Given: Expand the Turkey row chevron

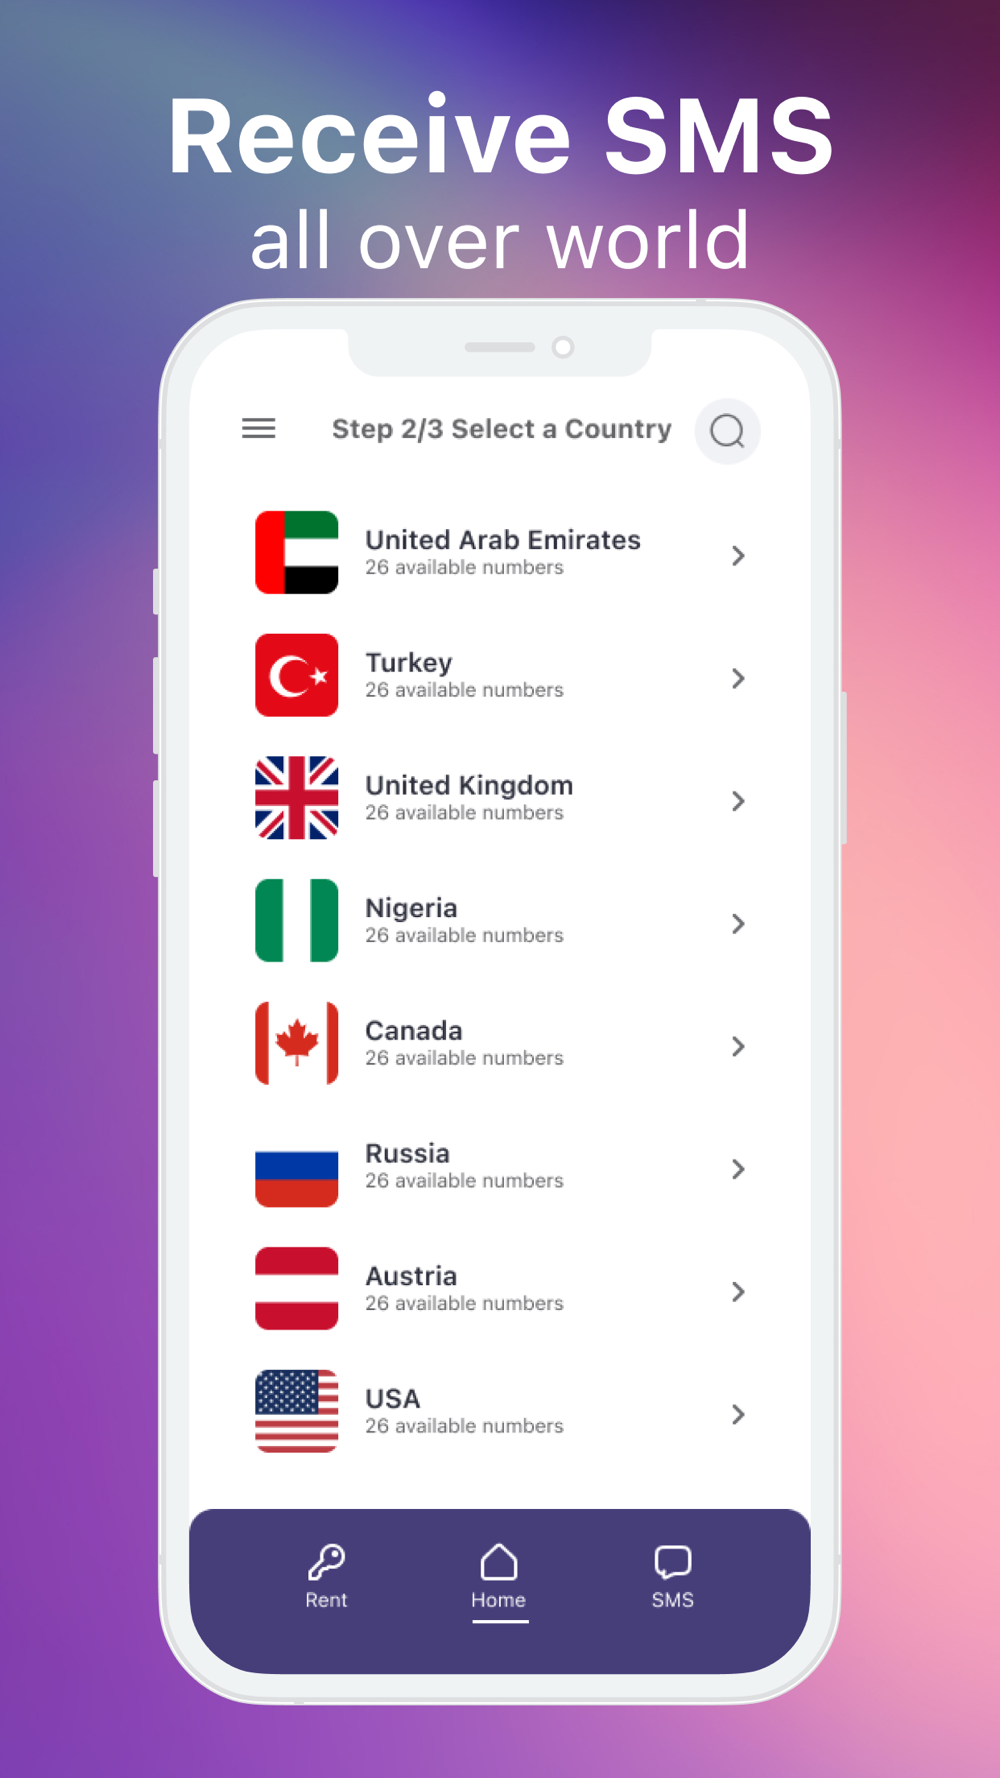Looking at the screenshot, I should (738, 678).
